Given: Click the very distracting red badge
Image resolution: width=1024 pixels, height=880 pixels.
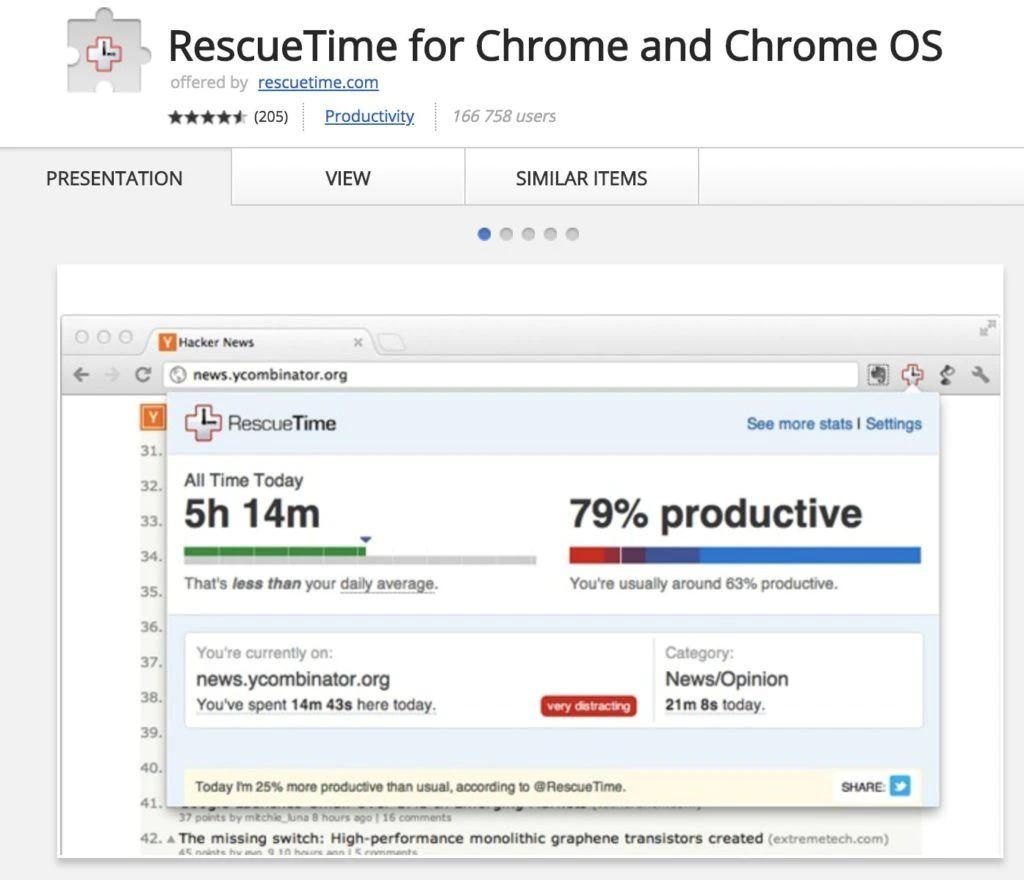Looking at the screenshot, I should point(588,705).
